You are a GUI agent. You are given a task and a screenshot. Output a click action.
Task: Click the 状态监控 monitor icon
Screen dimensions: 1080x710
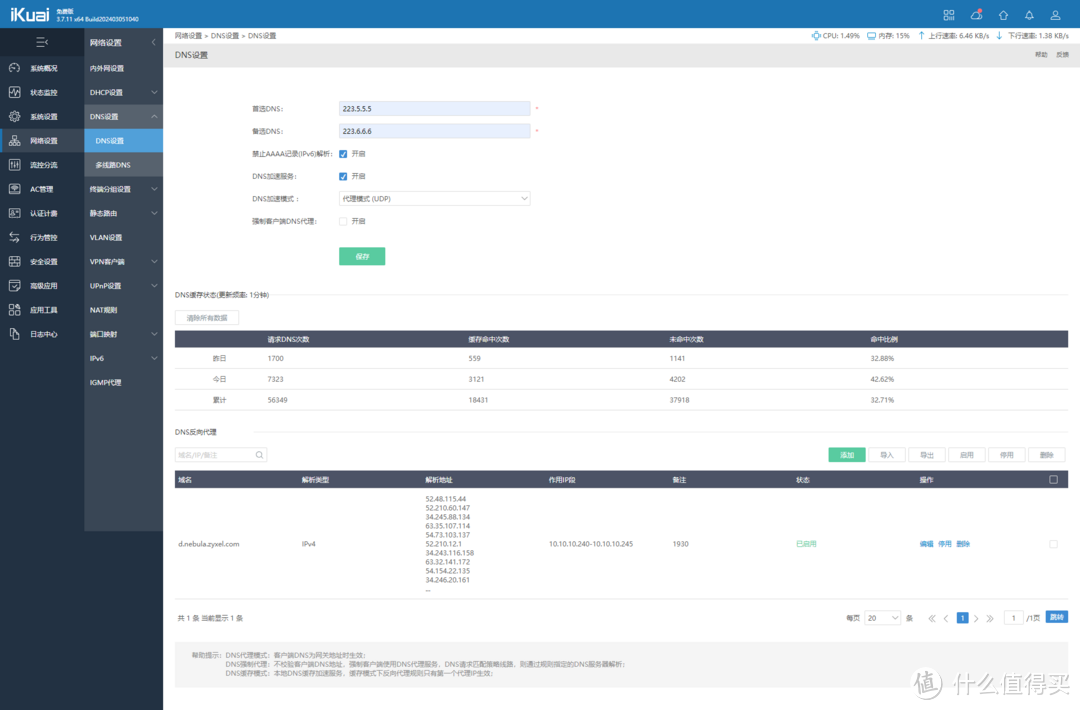pos(14,92)
